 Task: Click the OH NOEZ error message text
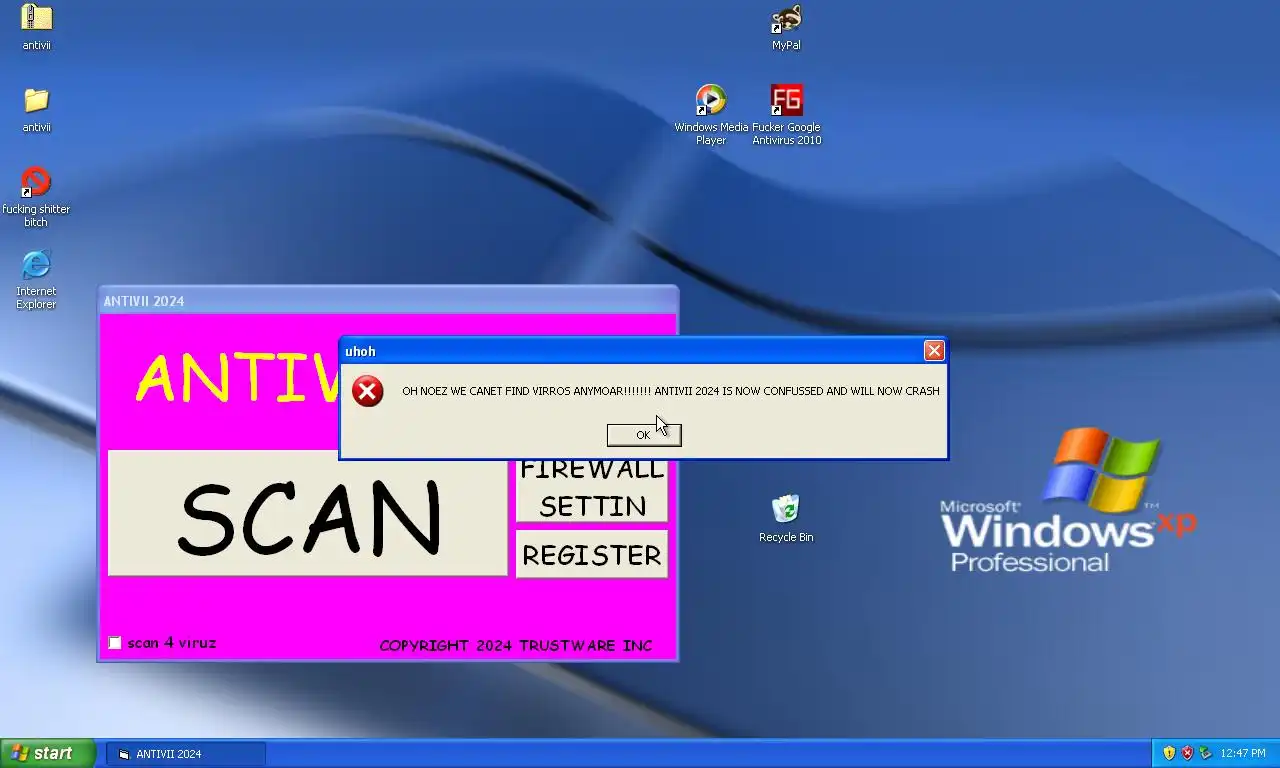[671, 391]
